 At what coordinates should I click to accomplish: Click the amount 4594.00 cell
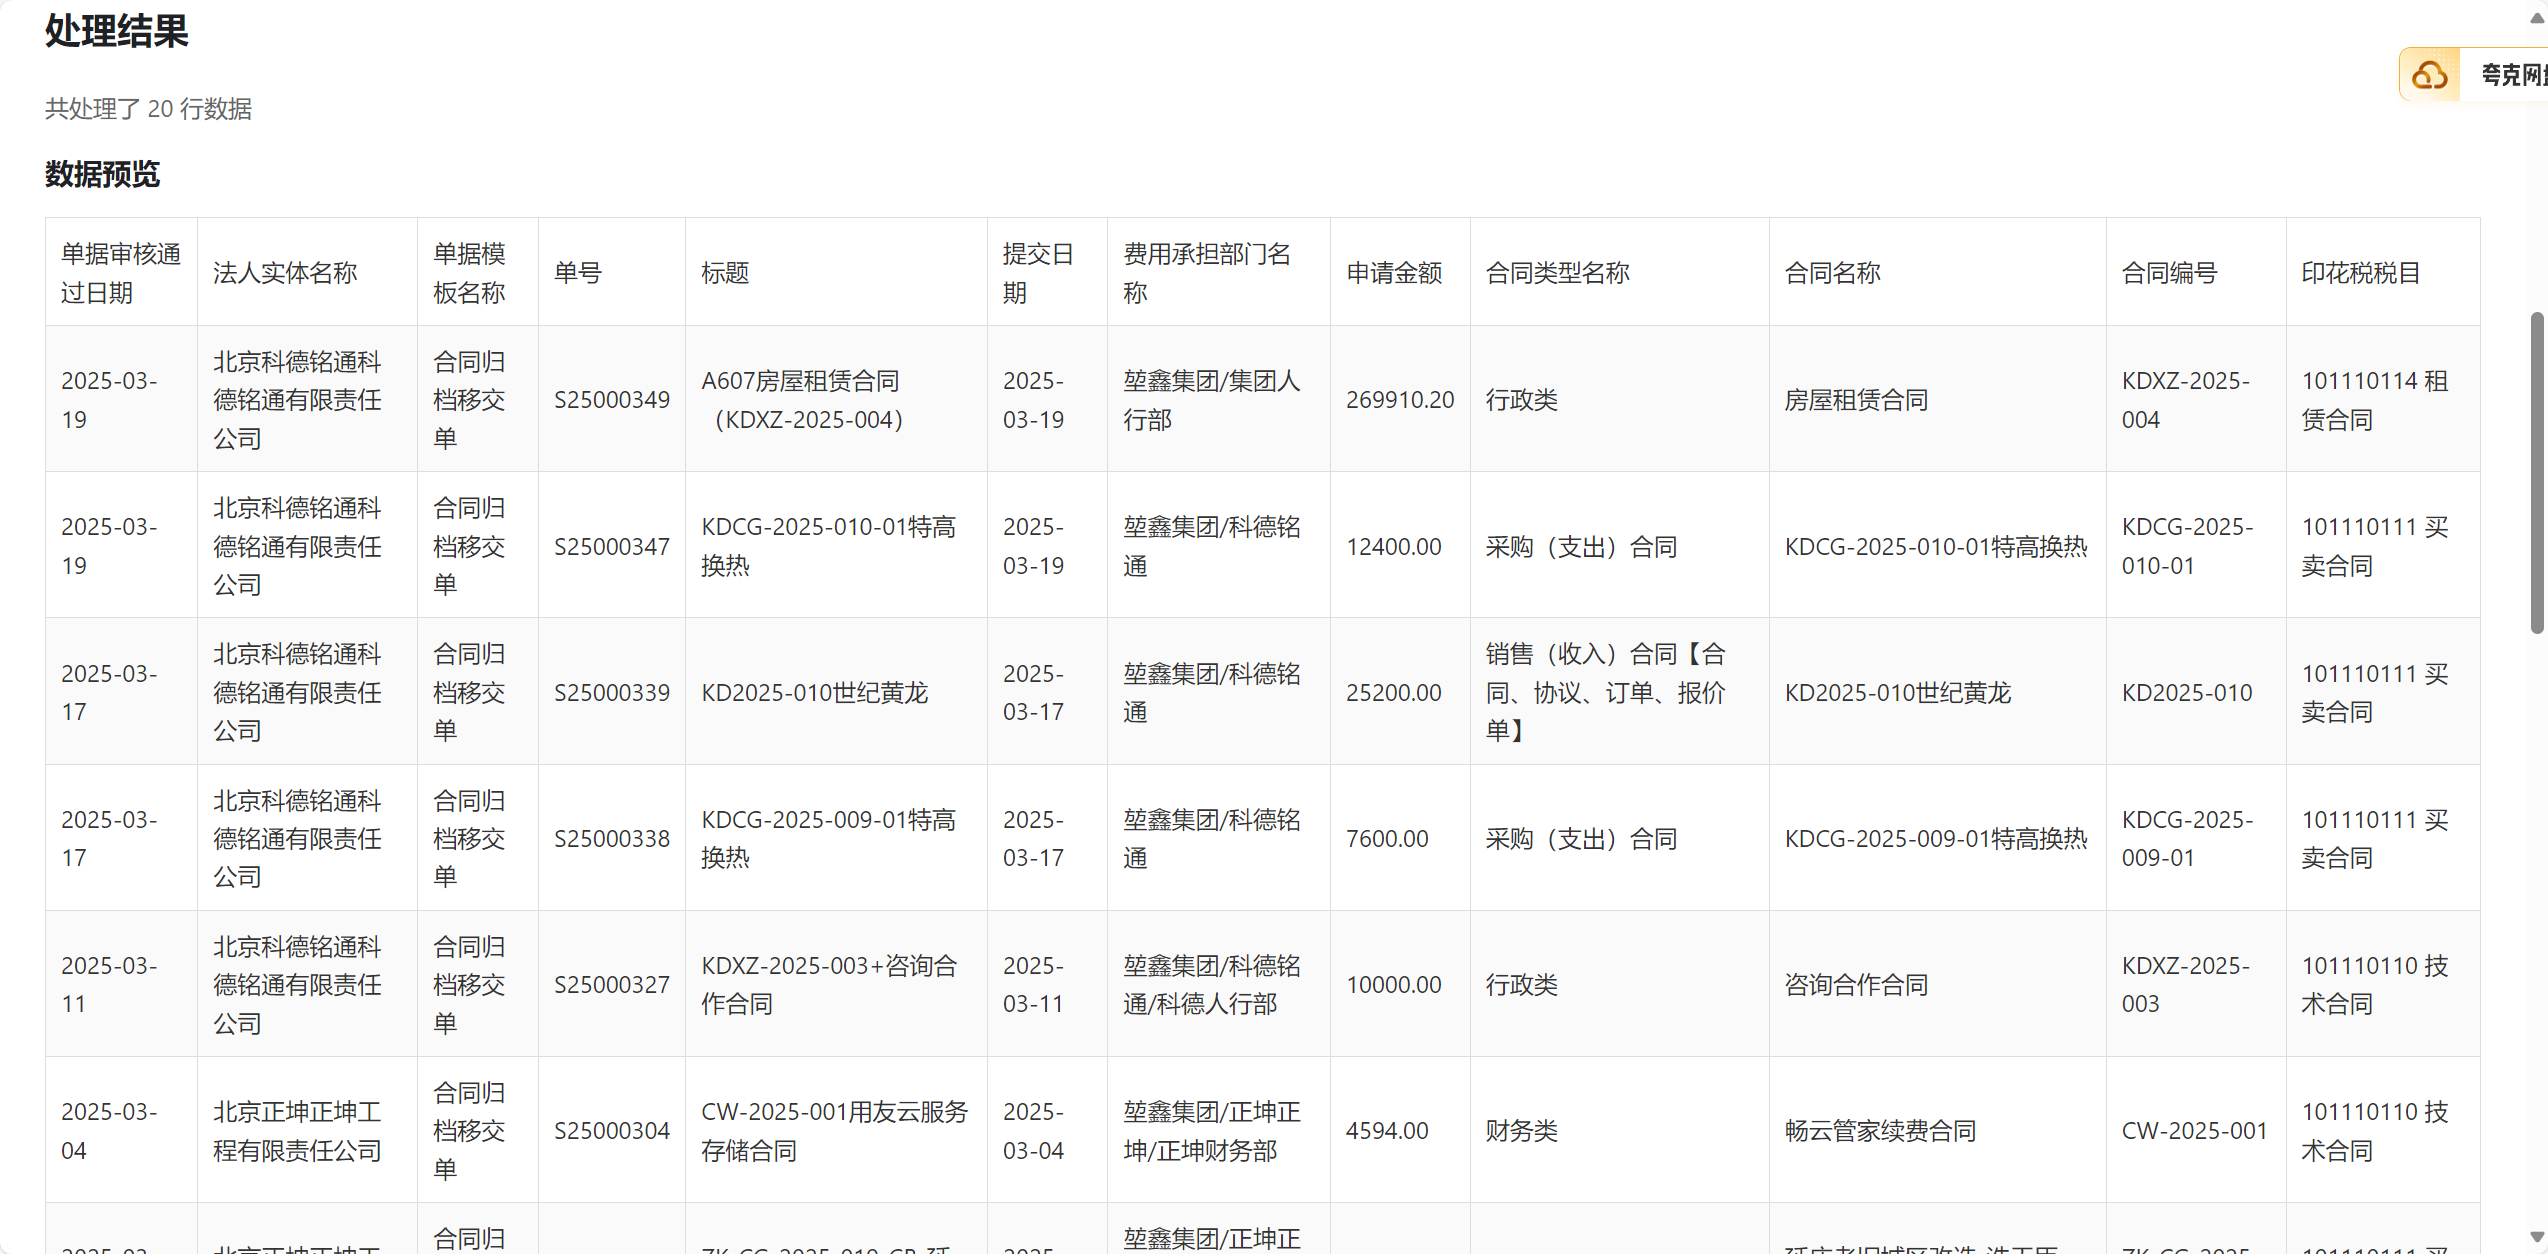click(1386, 1131)
